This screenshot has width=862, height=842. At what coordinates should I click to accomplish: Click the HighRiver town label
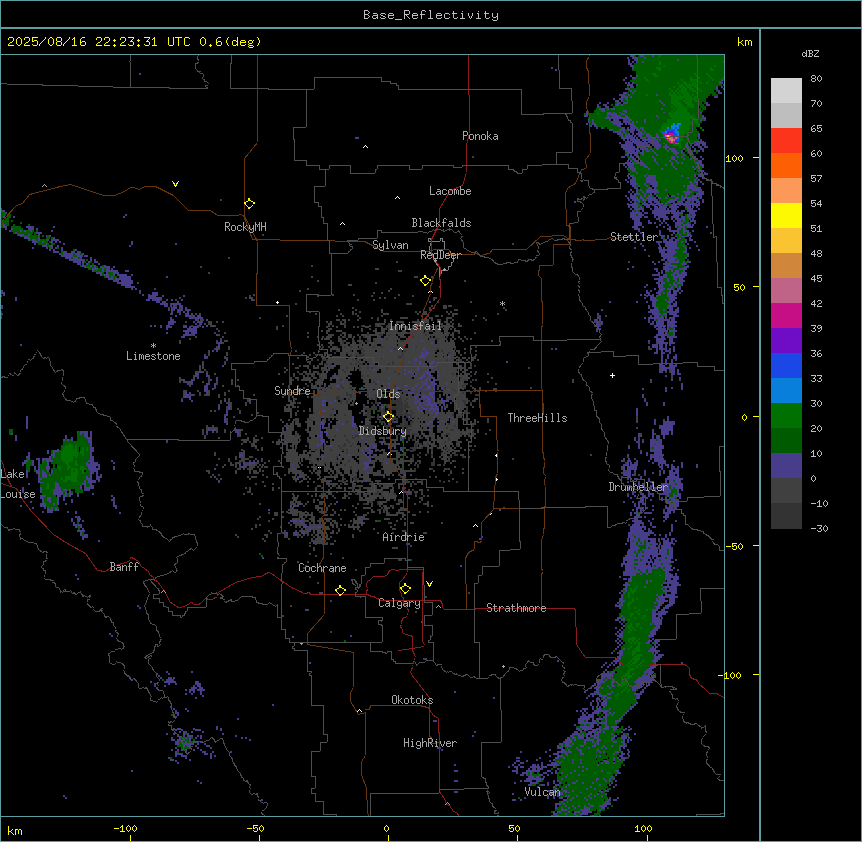[430, 743]
